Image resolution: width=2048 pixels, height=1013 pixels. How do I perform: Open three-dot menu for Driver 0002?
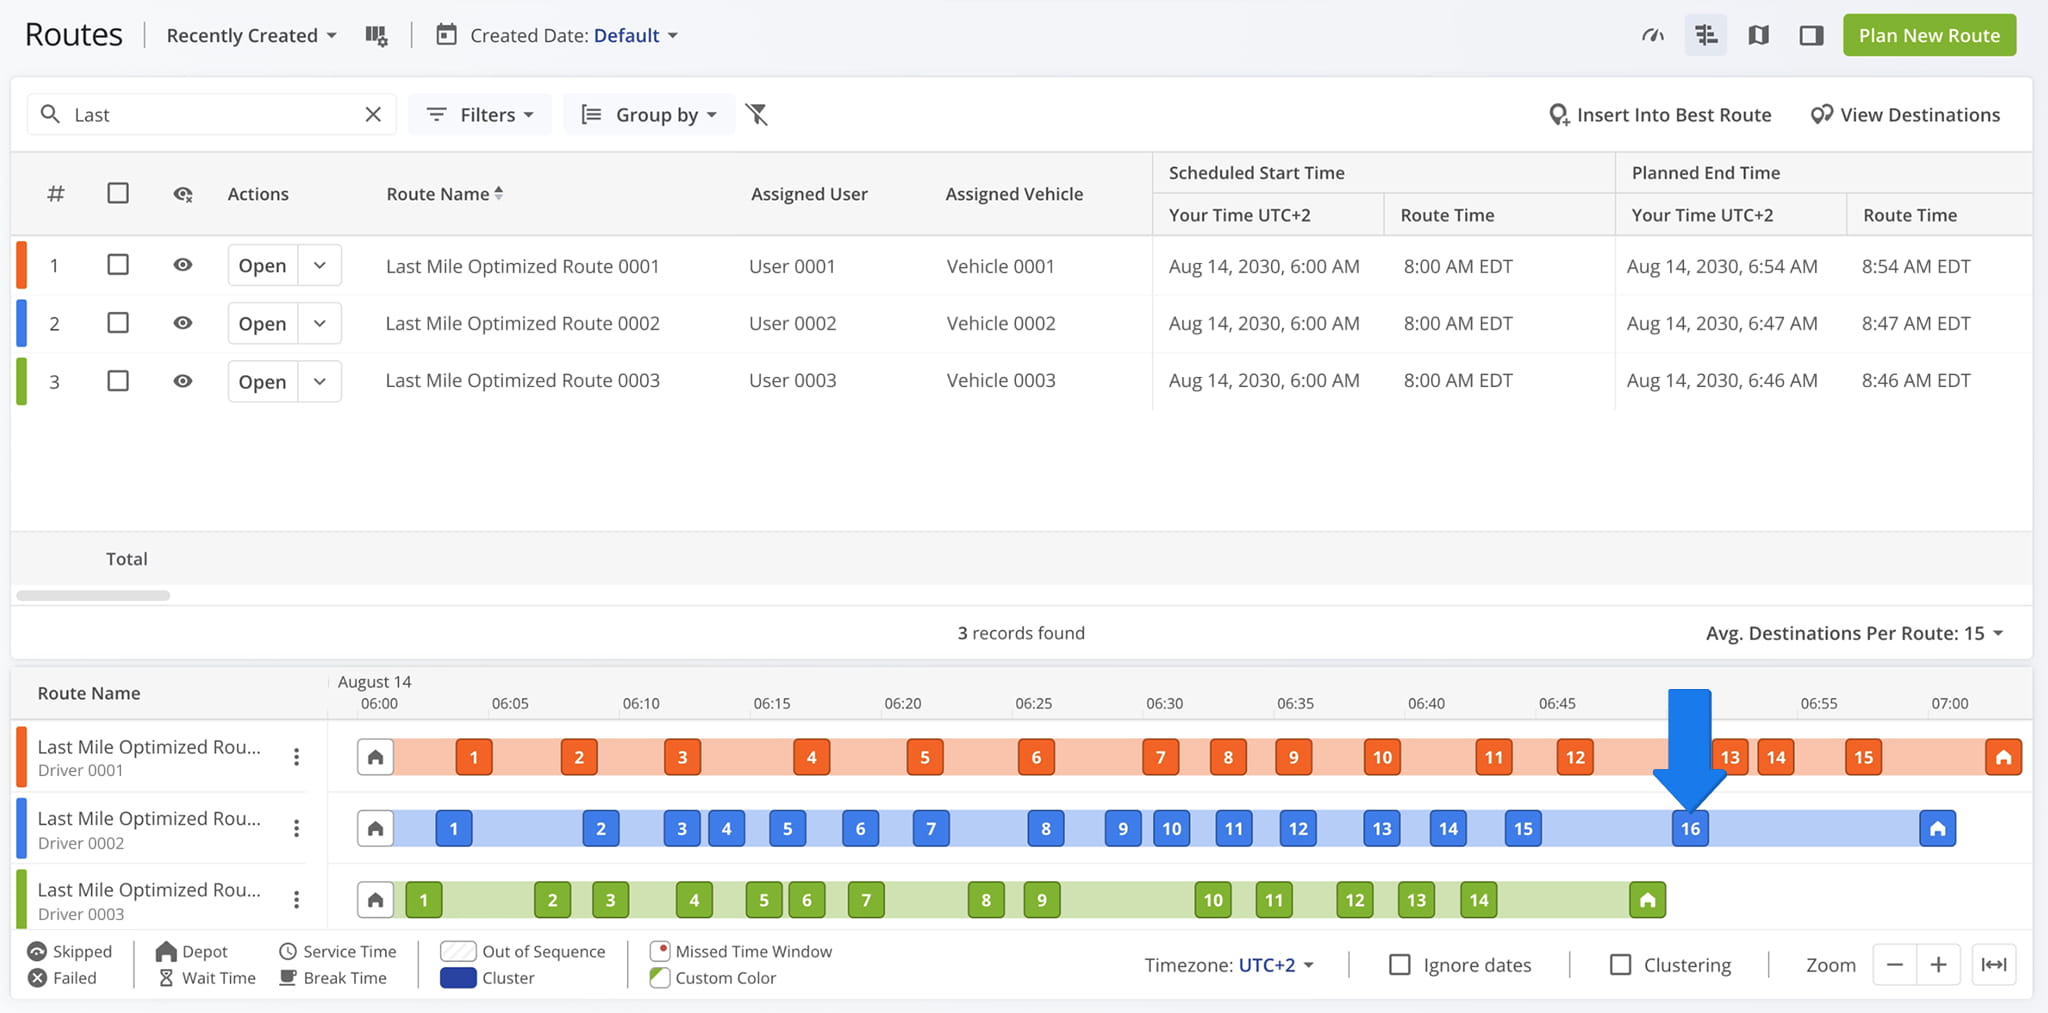click(296, 828)
